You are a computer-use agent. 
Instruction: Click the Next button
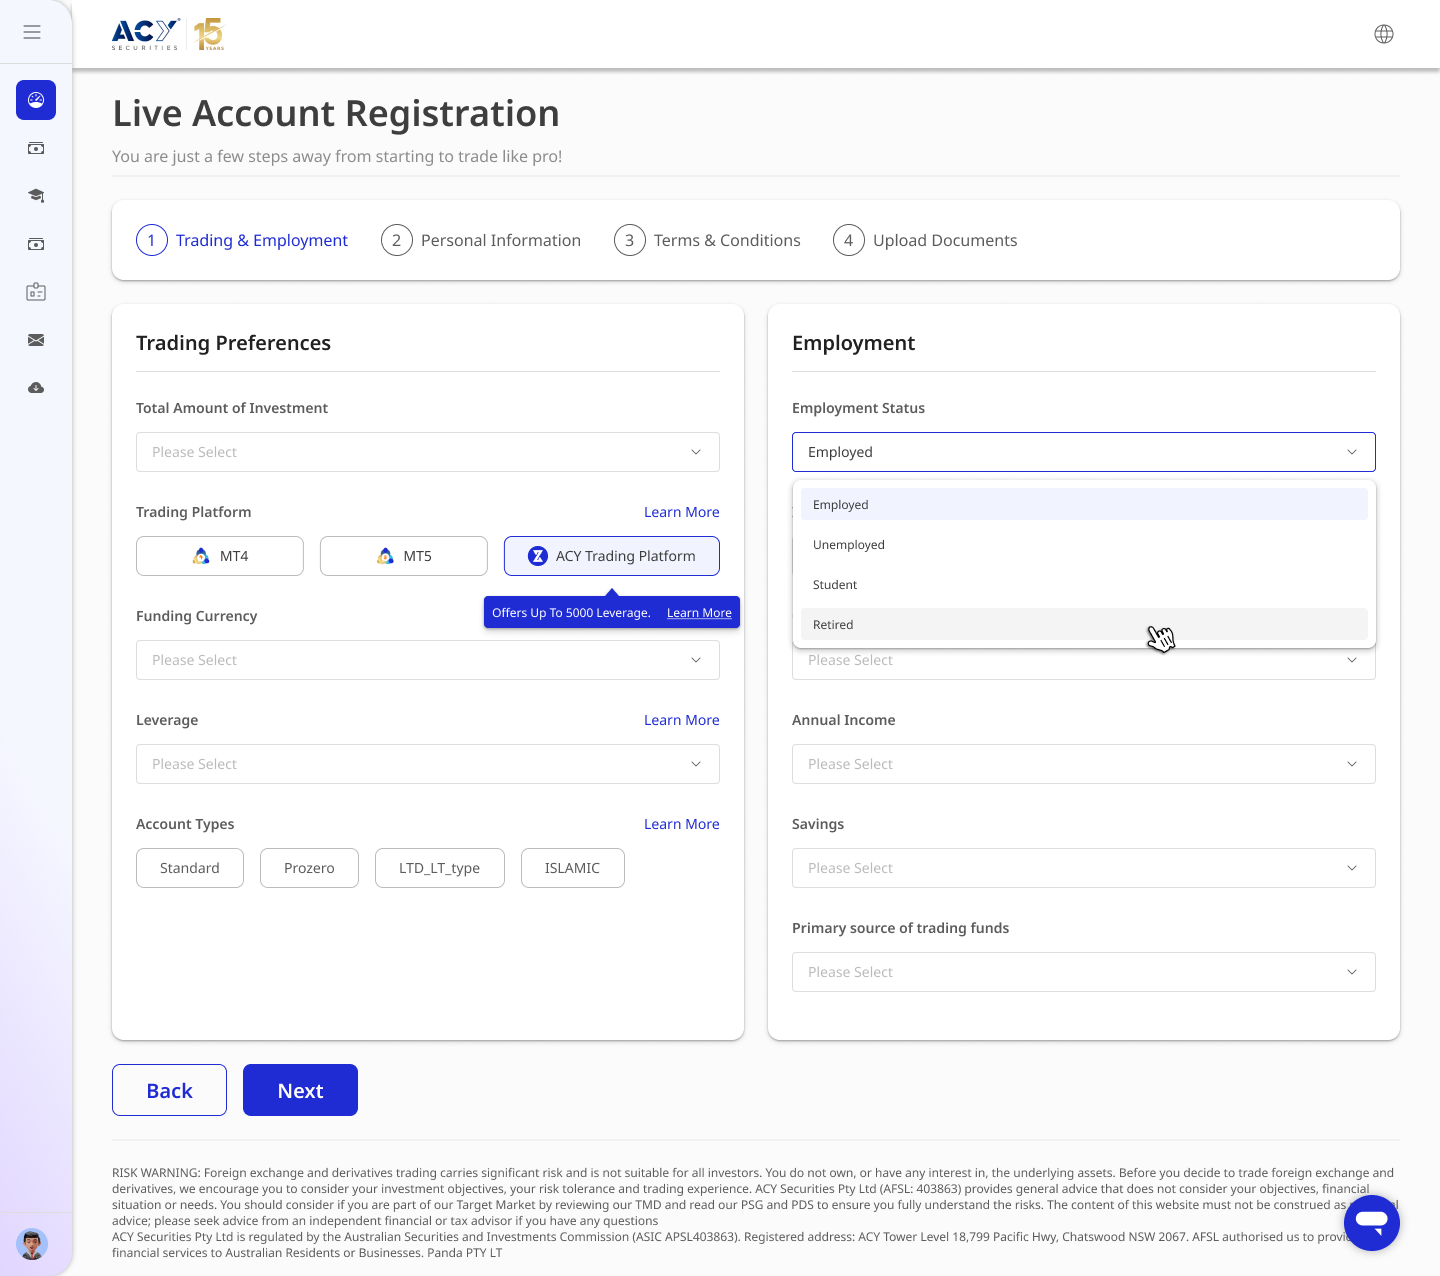[300, 1090]
